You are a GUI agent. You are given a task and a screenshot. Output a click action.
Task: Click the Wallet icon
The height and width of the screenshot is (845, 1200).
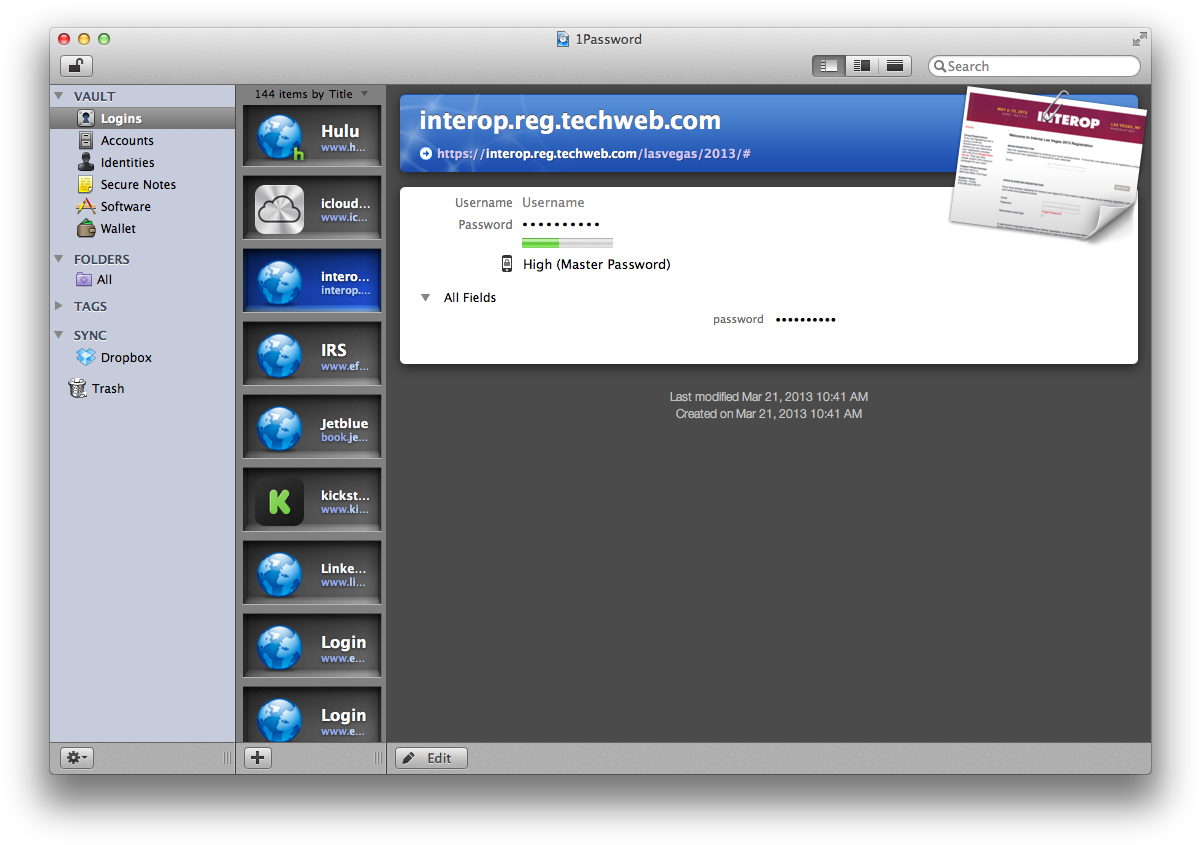pos(86,228)
